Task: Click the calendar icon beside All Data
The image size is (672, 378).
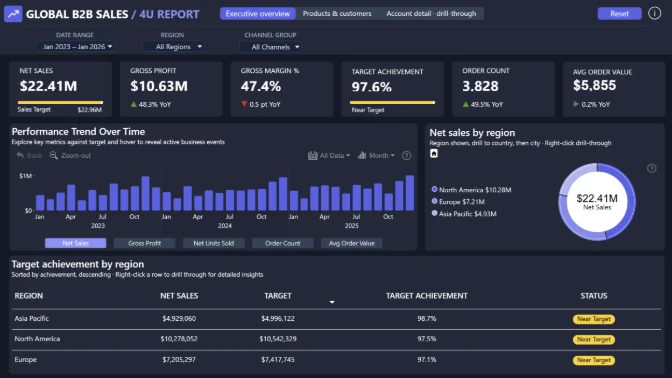Action: pyautogui.click(x=312, y=156)
